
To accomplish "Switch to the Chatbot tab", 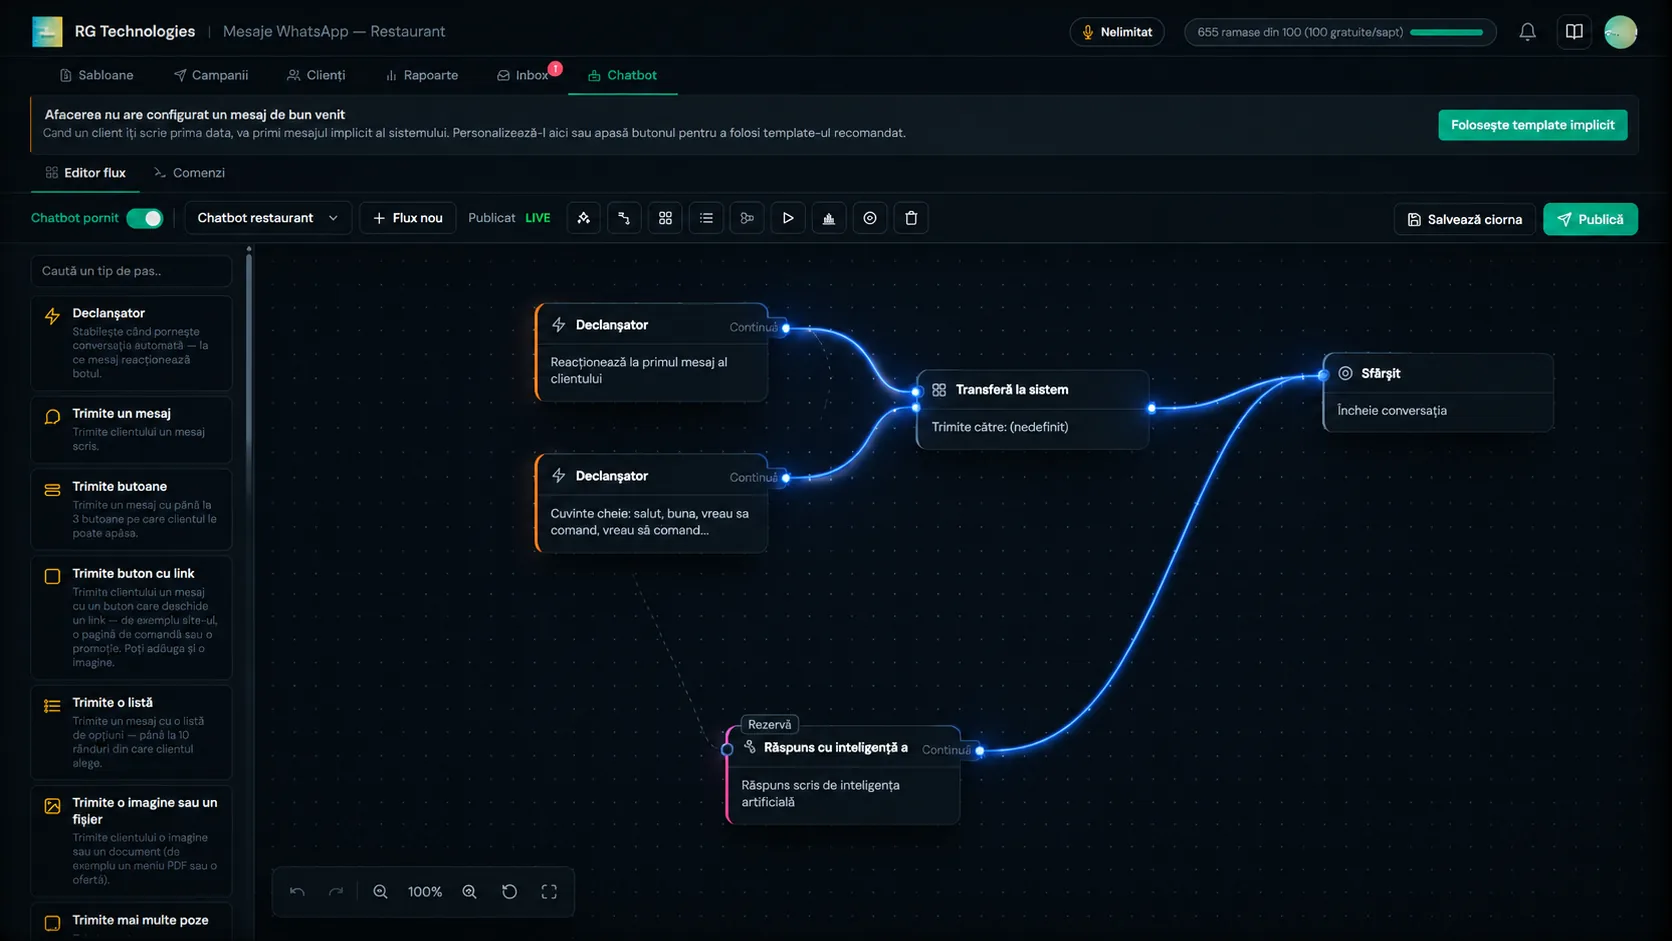I will [622, 75].
